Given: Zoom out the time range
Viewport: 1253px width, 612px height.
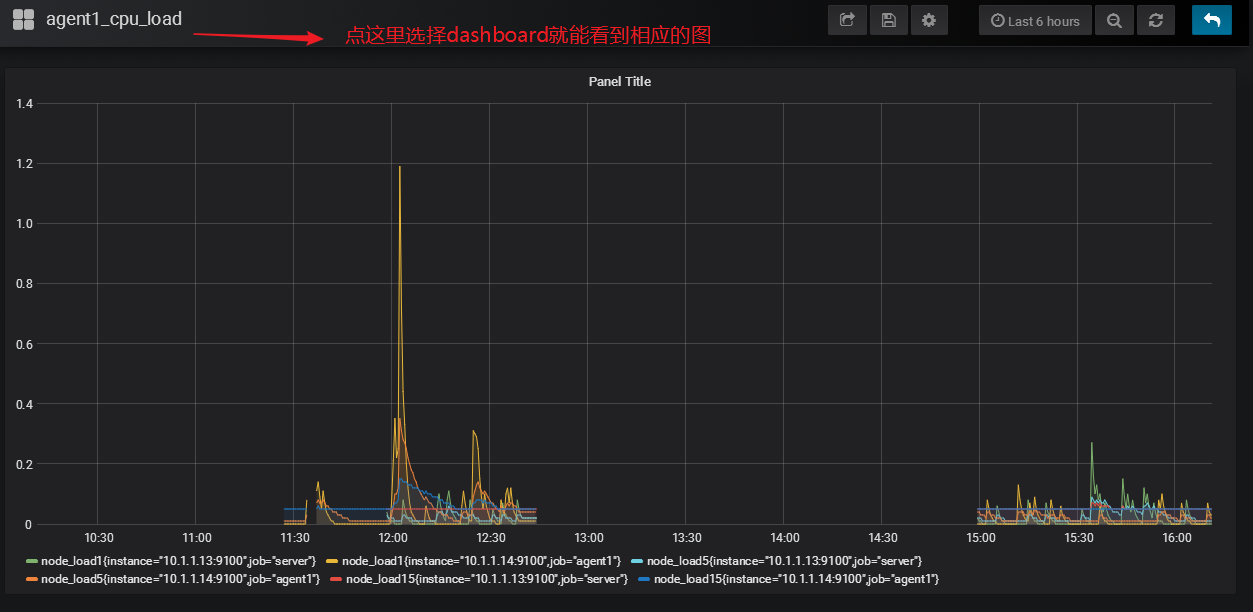Looking at the screenshot, I should click(1114, 20).
